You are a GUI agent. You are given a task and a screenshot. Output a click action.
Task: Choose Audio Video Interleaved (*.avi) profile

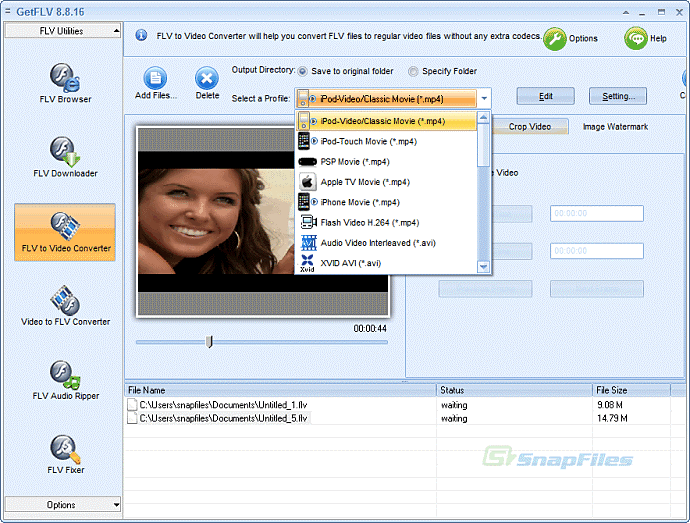click(x=386, y=243)
